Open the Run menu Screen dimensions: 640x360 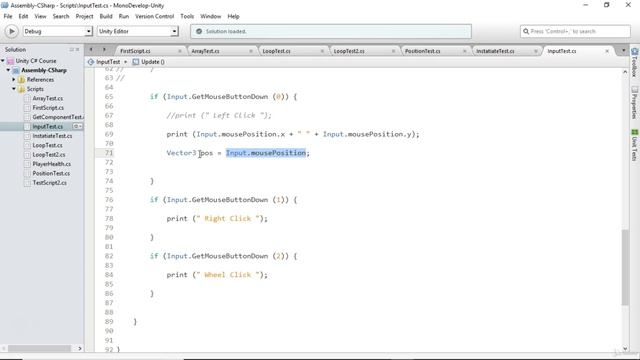click(124, 16)
